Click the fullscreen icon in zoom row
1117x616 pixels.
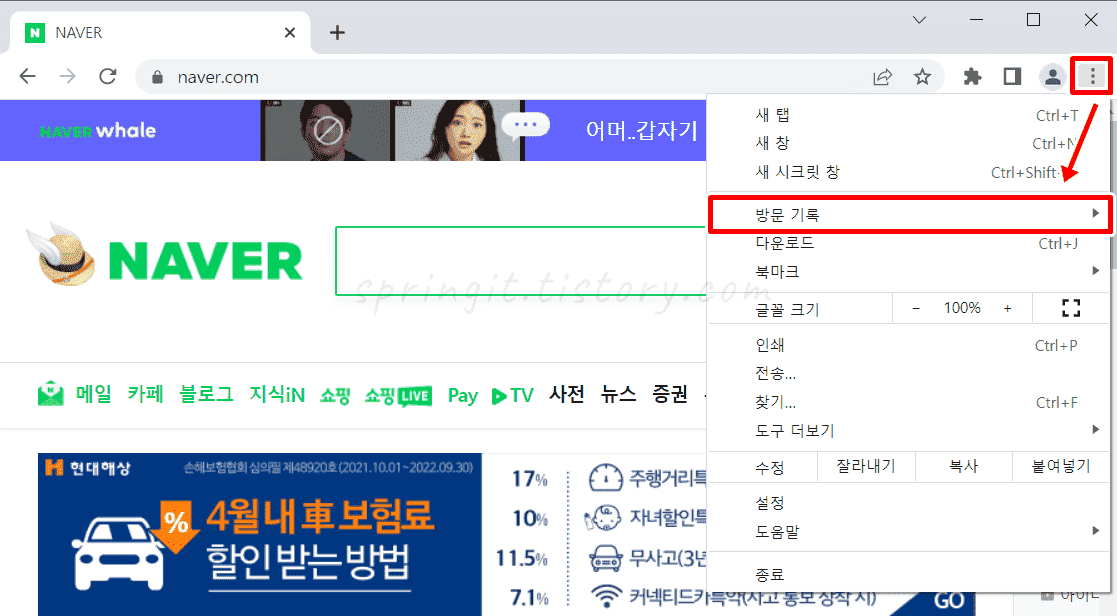click(1071, 308)
